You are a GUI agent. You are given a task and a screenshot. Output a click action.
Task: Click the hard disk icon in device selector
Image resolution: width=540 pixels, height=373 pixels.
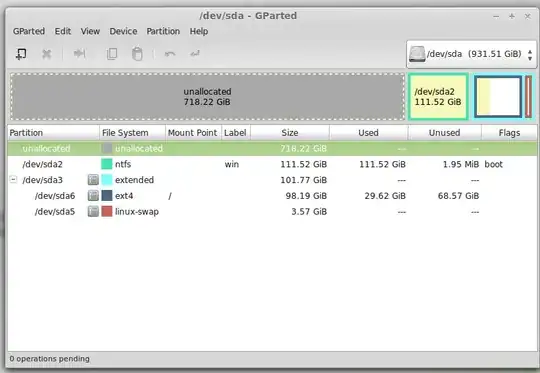pyautogui.click(x=417, y=54)
